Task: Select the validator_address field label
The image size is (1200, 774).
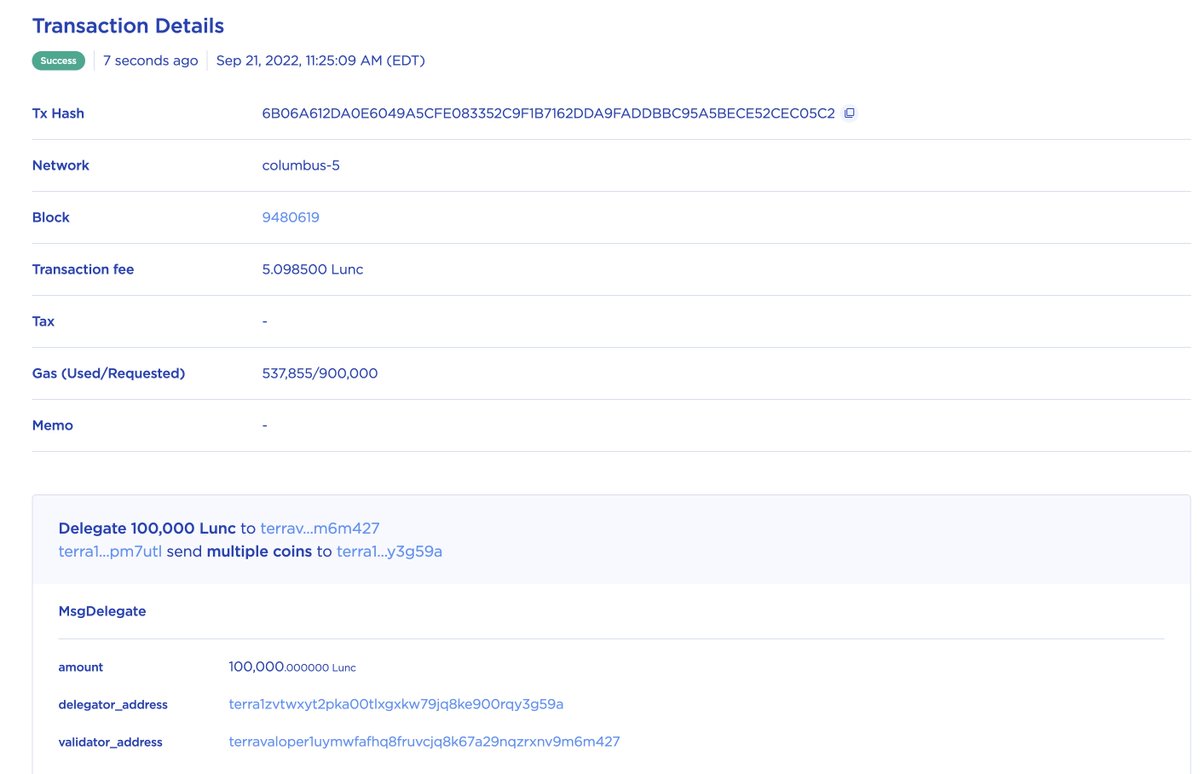Action: pyautogui.click(x=111, y=742)
